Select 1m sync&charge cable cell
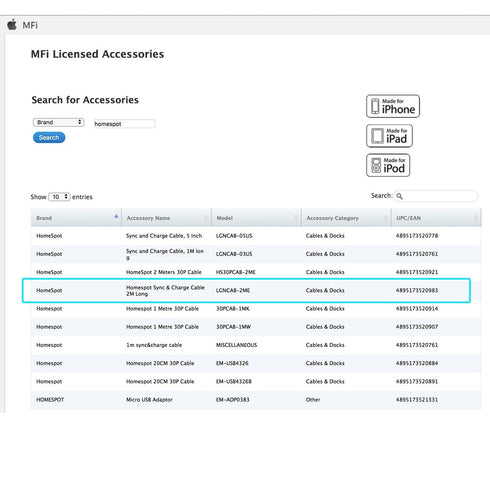The width and height of the screenshot is (490, 490). pyautogui.click(x=154, y=345)
